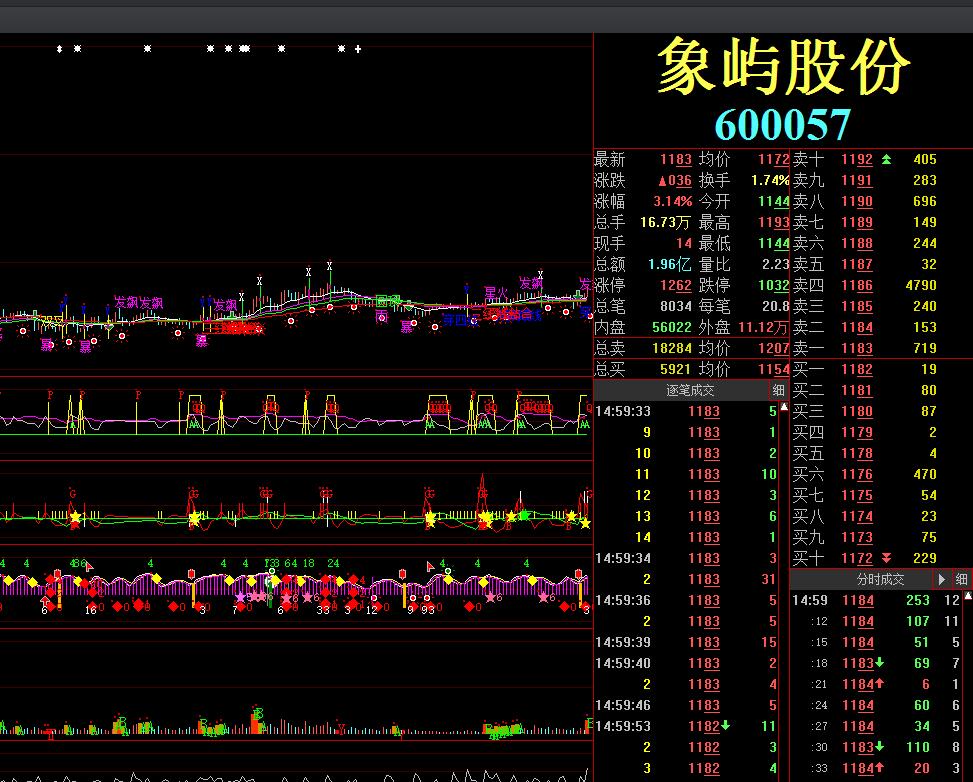Open detail view via 细 beside 分时成交
Viewport: 973px width, 782px height.
(961, 579)
